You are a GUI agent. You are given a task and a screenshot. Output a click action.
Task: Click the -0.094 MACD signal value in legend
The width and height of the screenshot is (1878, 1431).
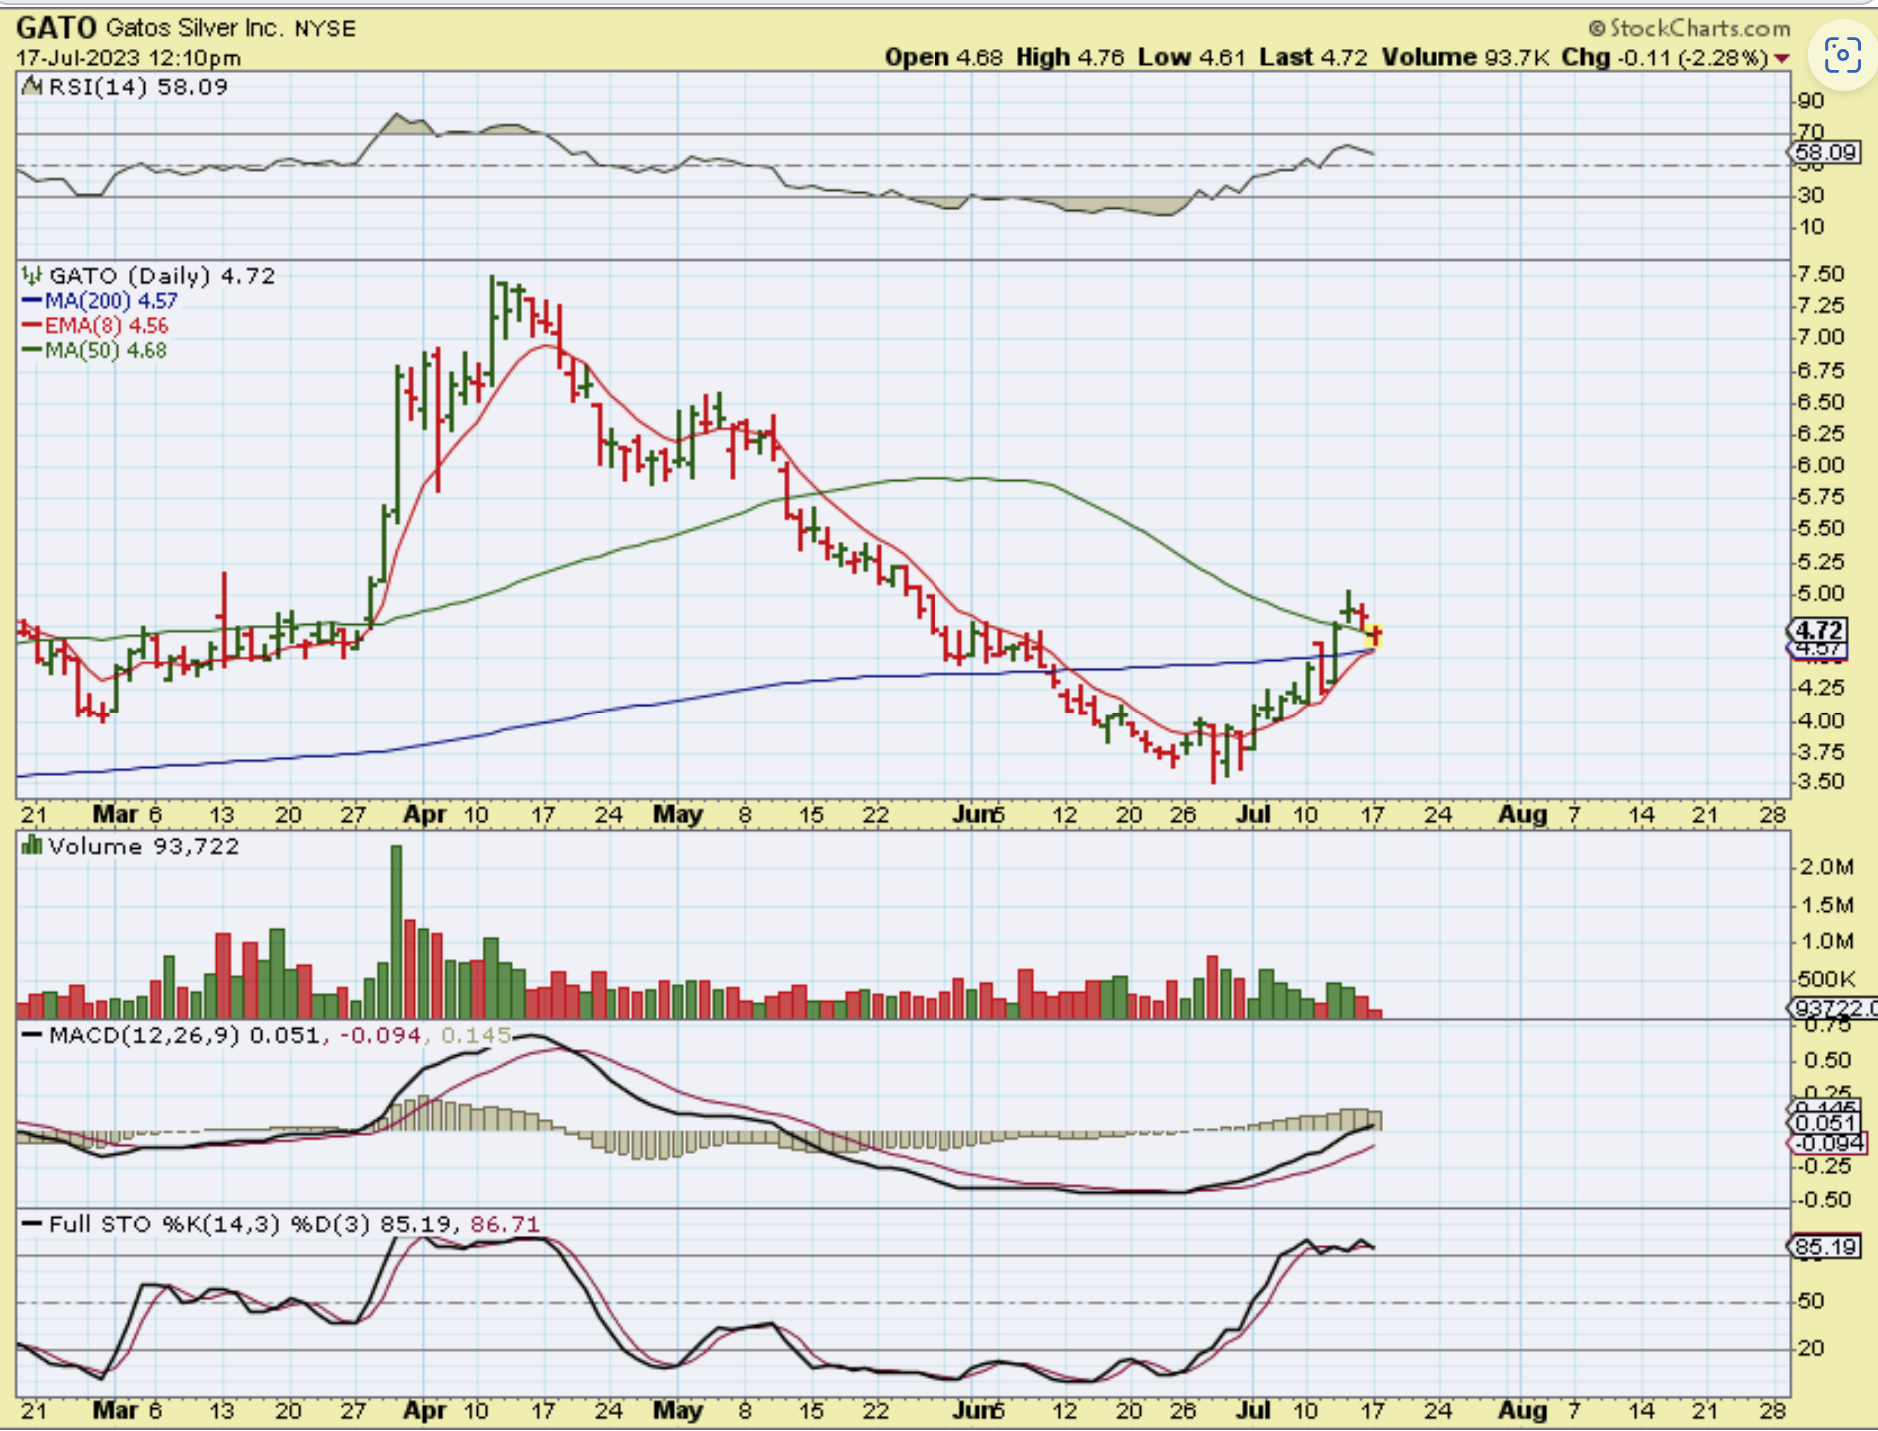click(381, 1035)
